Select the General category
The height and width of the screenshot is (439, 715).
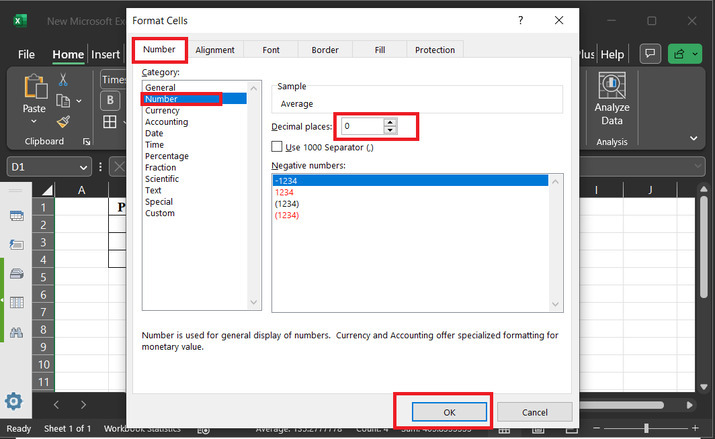[160, 87]
